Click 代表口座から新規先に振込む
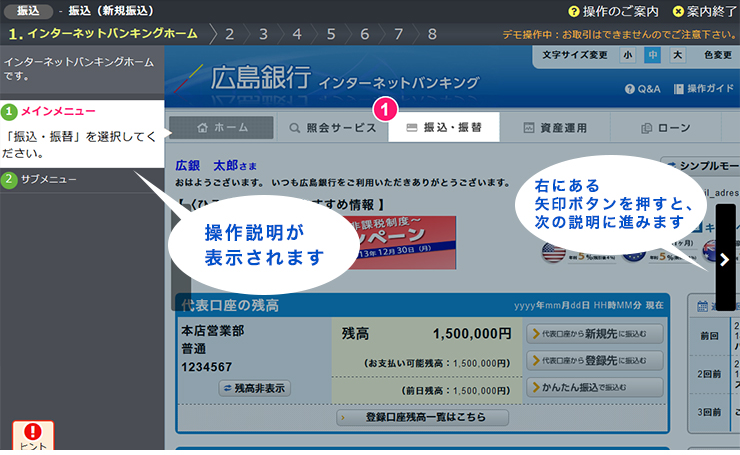 click(x=595, y=334)
